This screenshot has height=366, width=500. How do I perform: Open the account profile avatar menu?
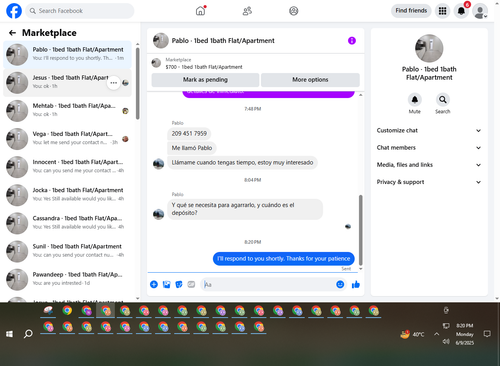click(480, 12)
